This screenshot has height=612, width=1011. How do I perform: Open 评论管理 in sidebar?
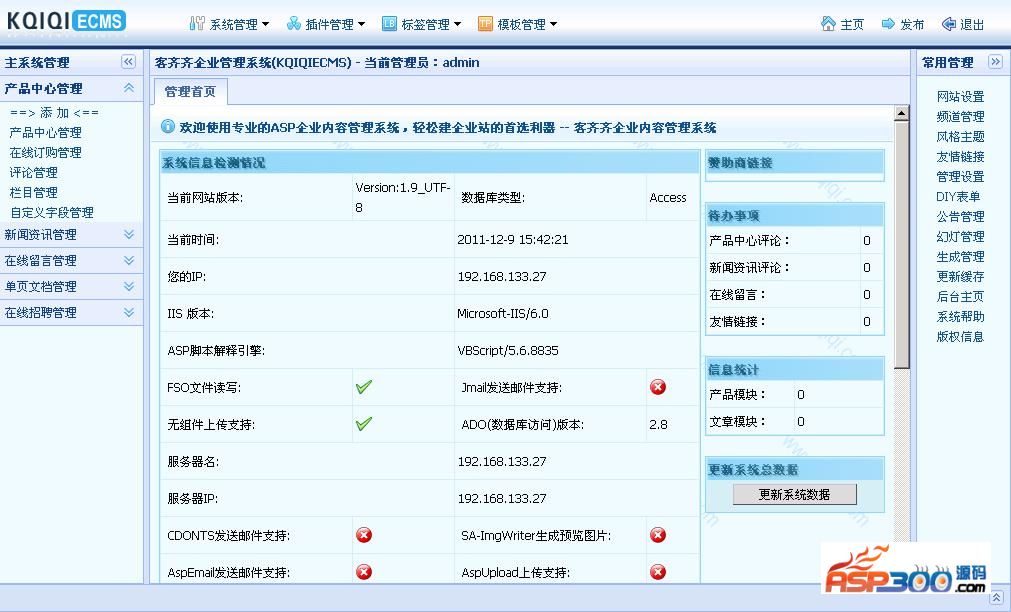34,172
